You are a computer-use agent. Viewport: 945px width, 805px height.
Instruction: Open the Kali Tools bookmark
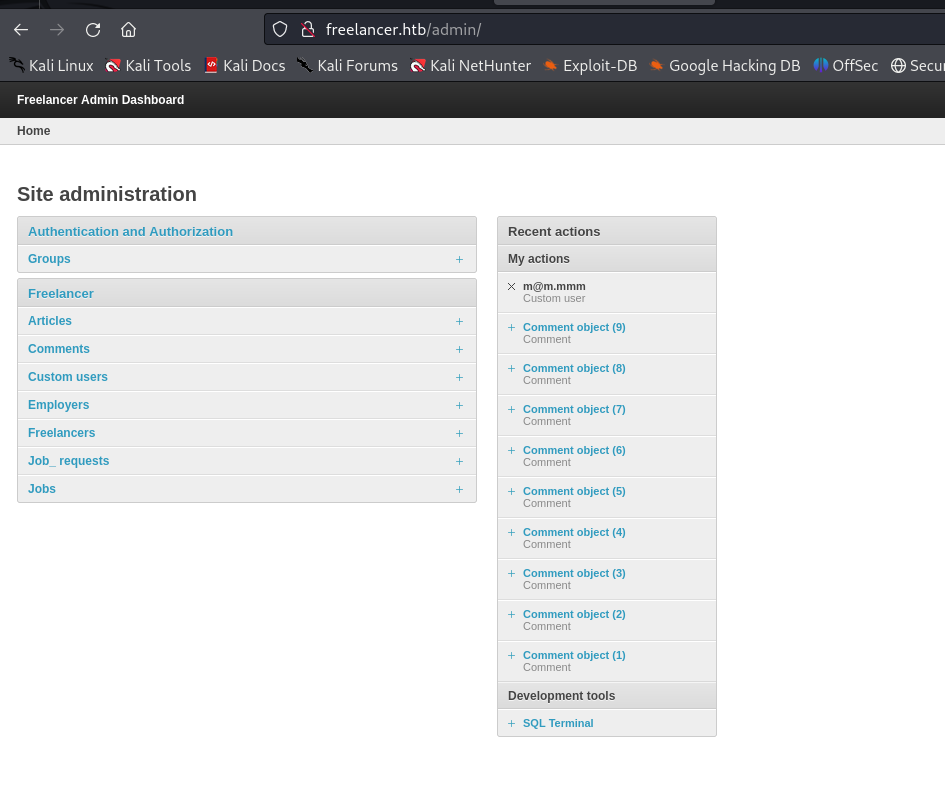(x=148, y=66)
